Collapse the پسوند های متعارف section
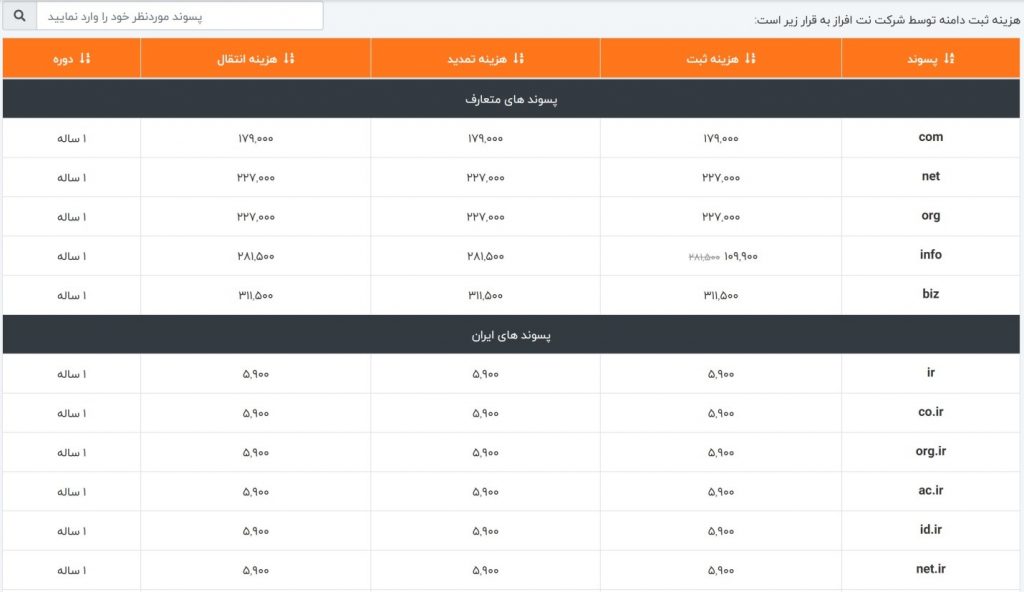The height and width of the screenshot is (592, 1024). (x=511, y=99)
